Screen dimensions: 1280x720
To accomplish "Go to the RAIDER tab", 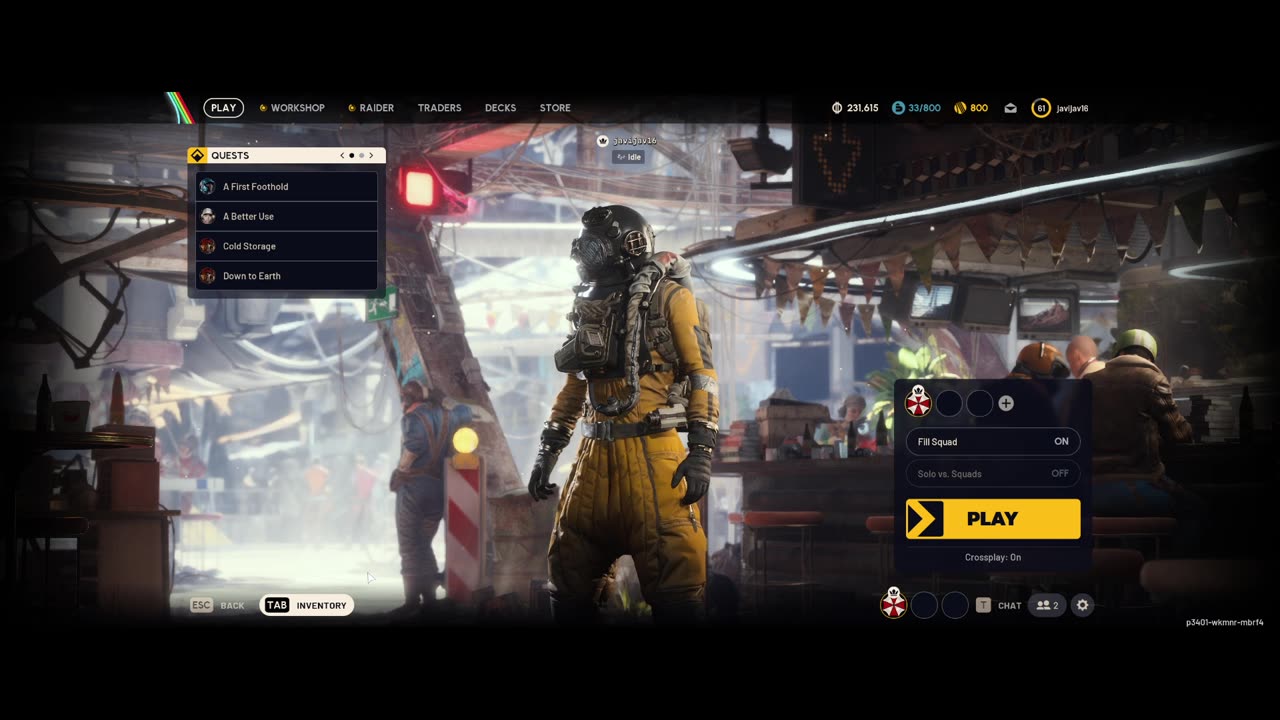I will [x=371, y=108].
